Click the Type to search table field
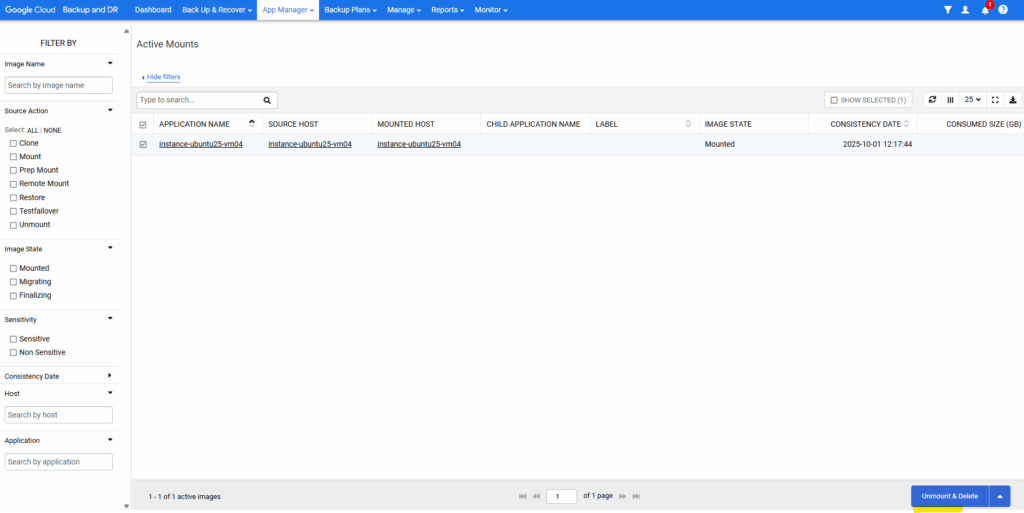 click(x=197, y=101)
